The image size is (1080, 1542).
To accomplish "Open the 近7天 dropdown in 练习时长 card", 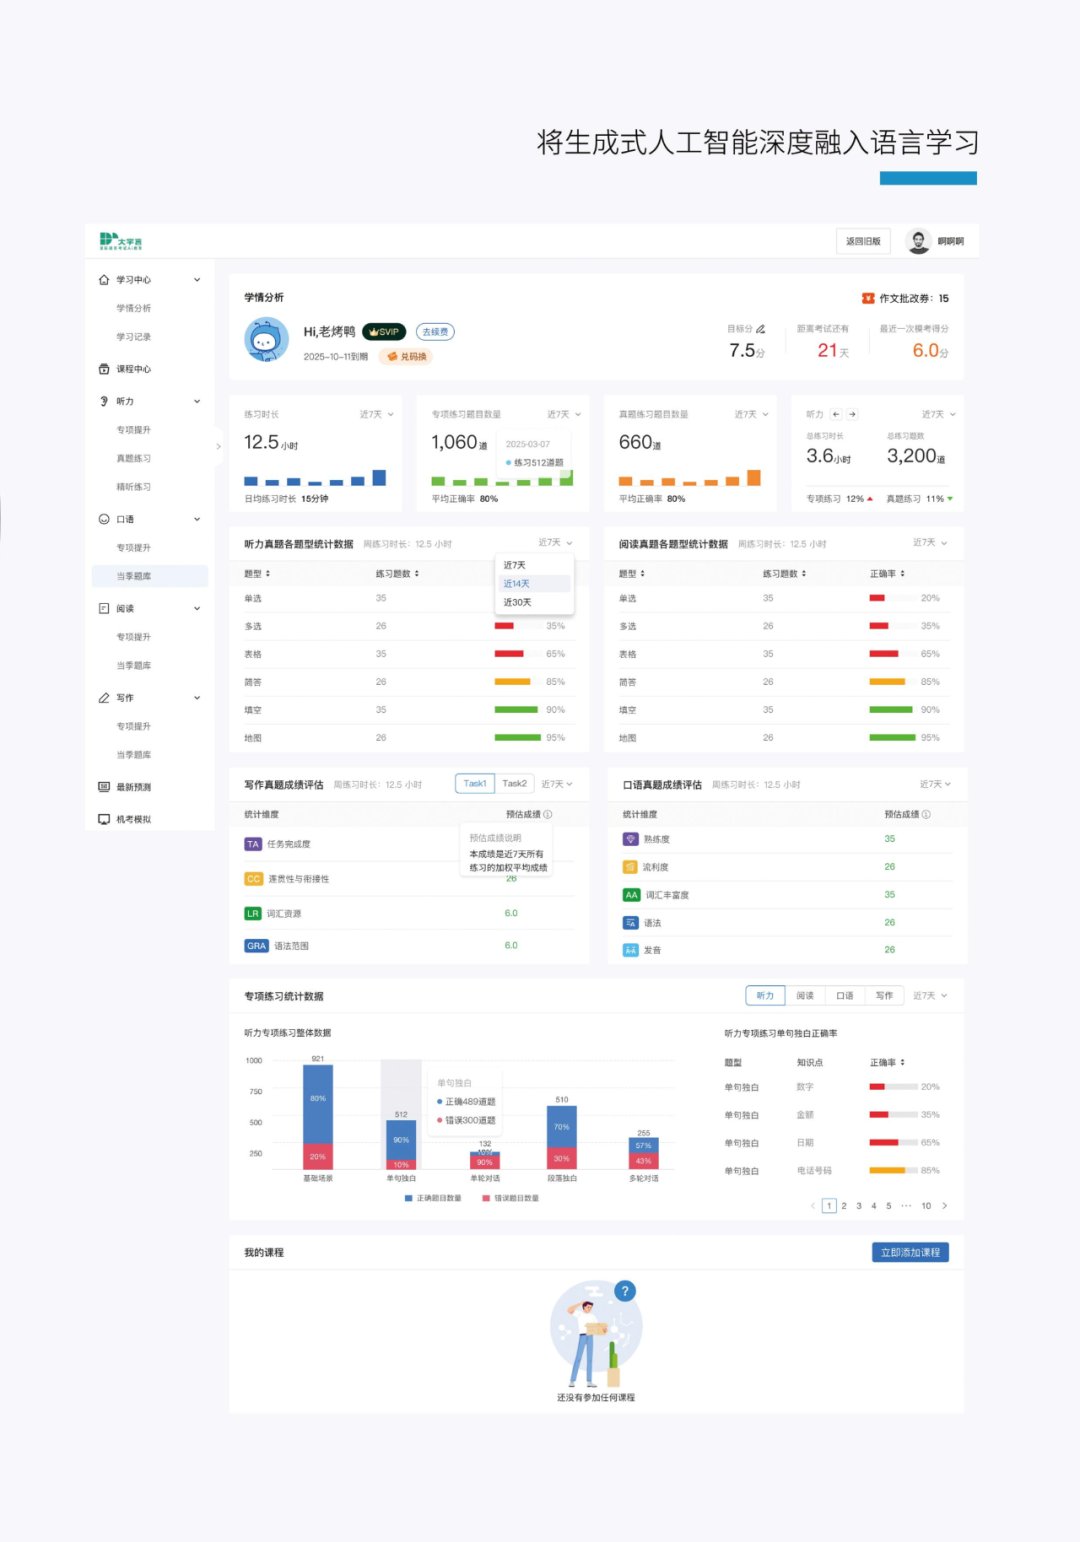I will click(x=377, y=414).
